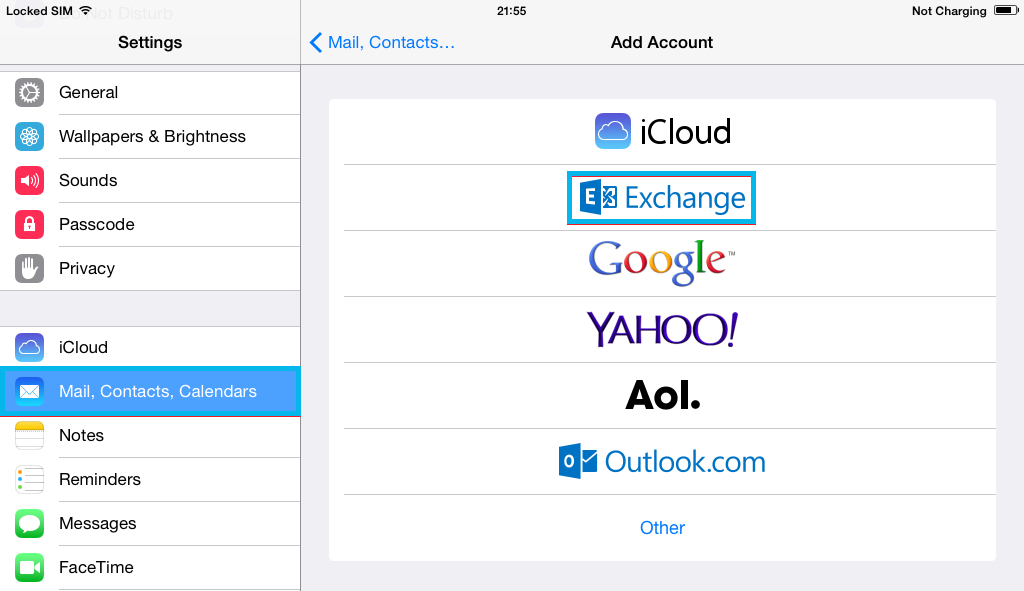
Task: Select Other account type
Action: point(662,527)
